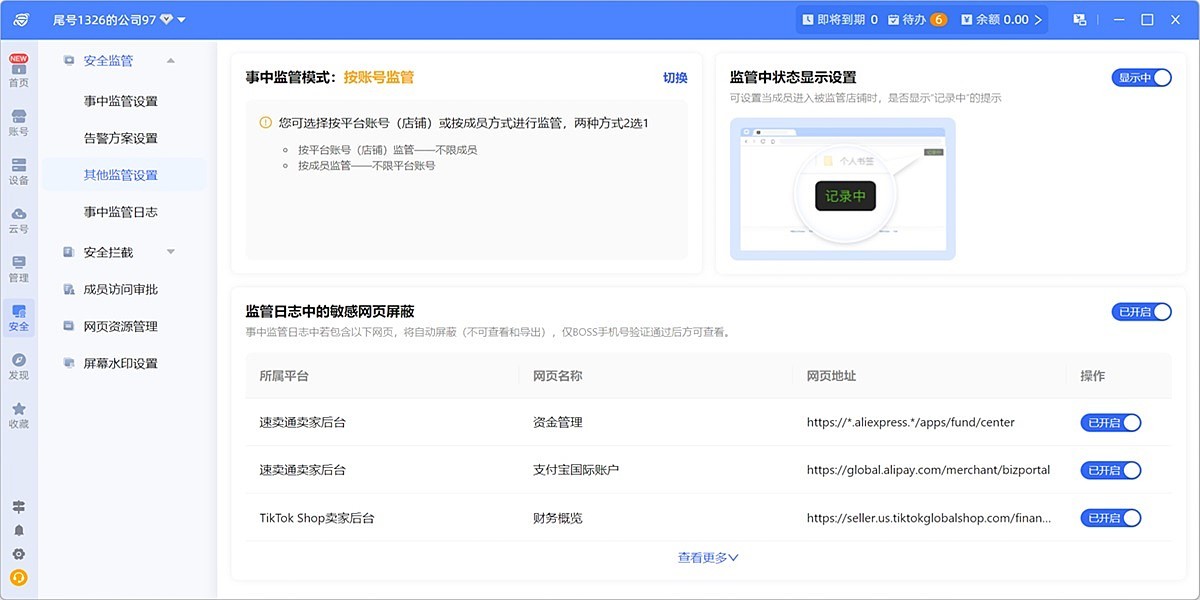Toggle 已开启 switch for 资金管理 entry

(x=1111, y=422)
